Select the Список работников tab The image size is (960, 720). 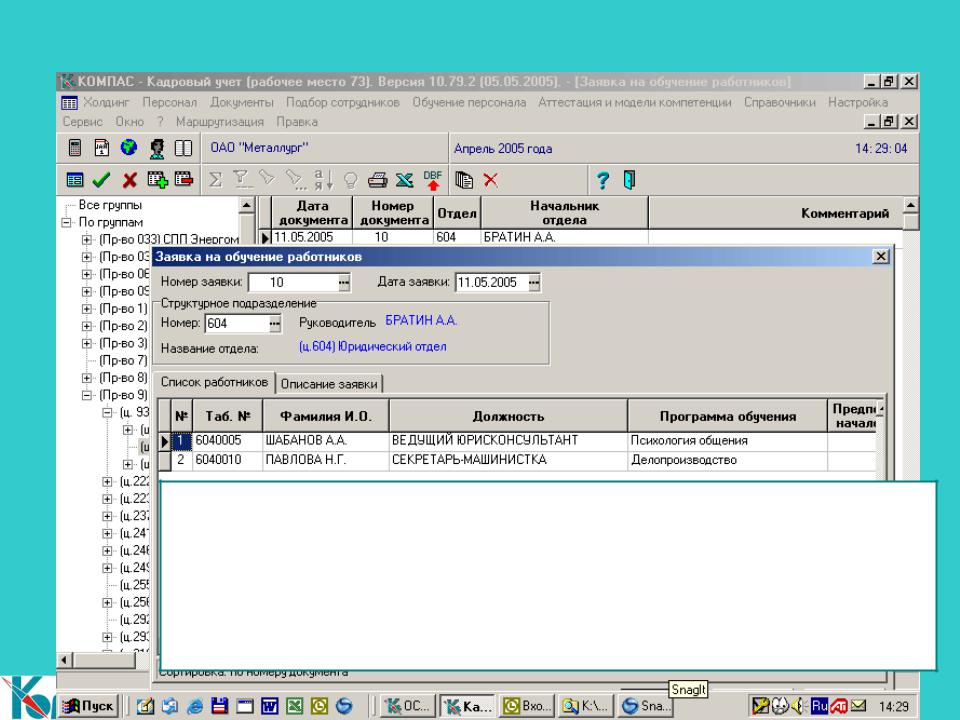coord(214,382)
